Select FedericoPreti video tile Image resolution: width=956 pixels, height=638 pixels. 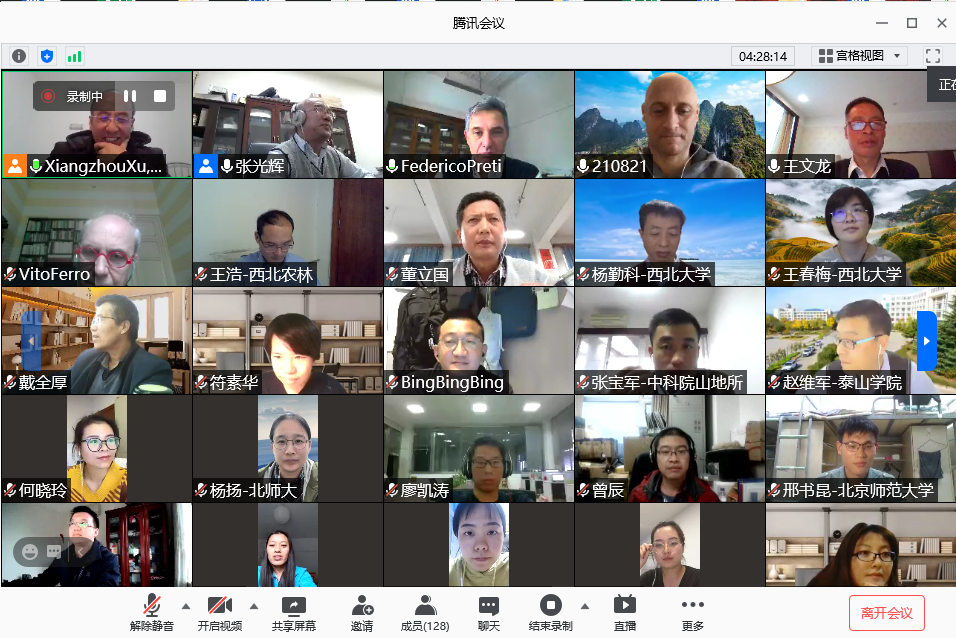[479, 124]
